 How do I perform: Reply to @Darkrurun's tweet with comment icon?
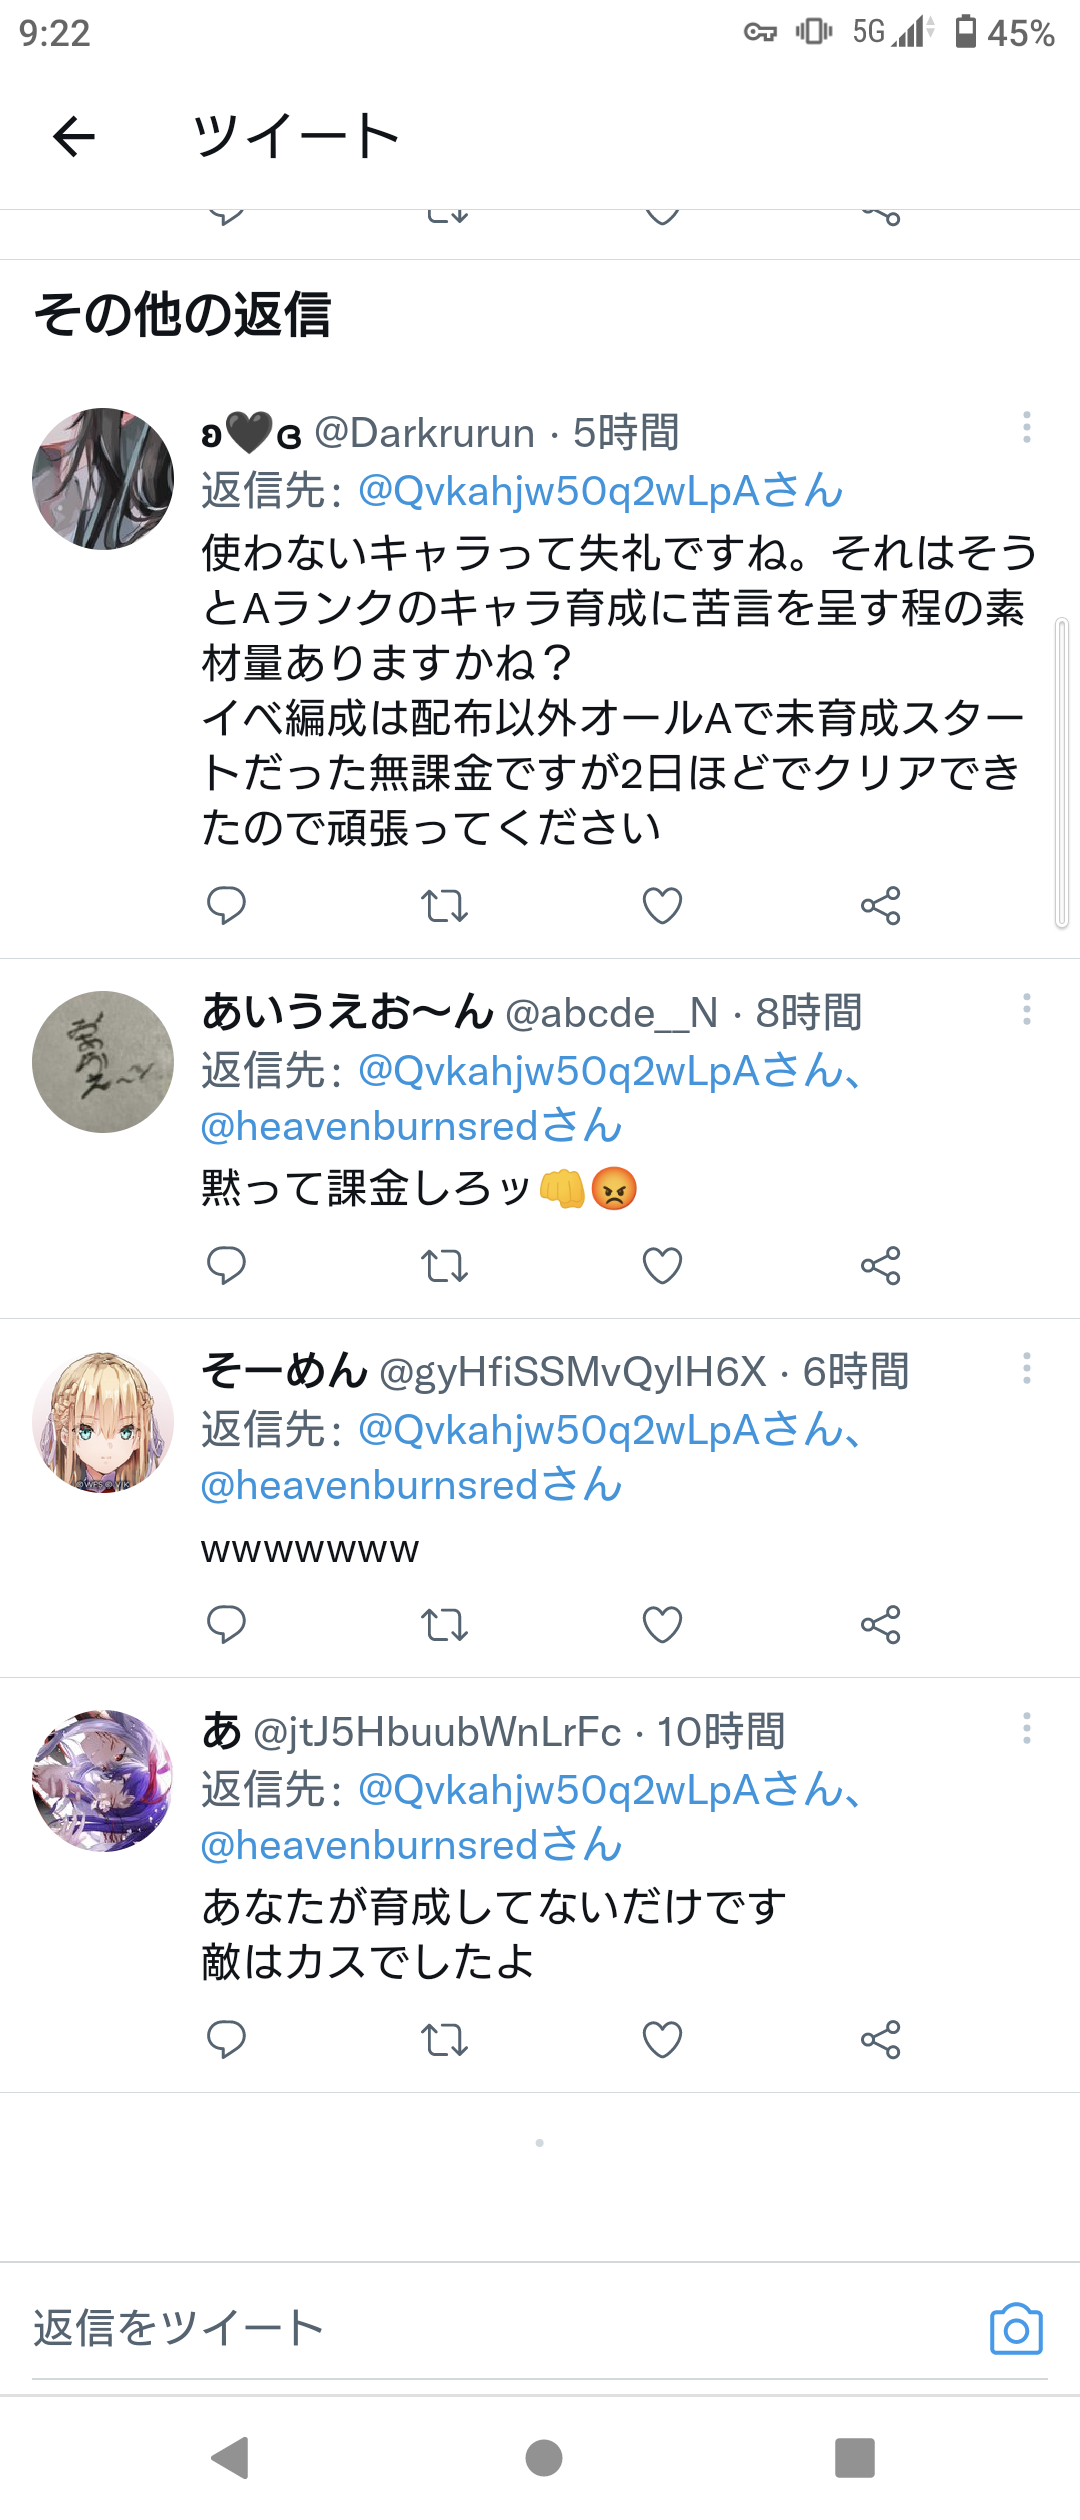coord(226,906)
